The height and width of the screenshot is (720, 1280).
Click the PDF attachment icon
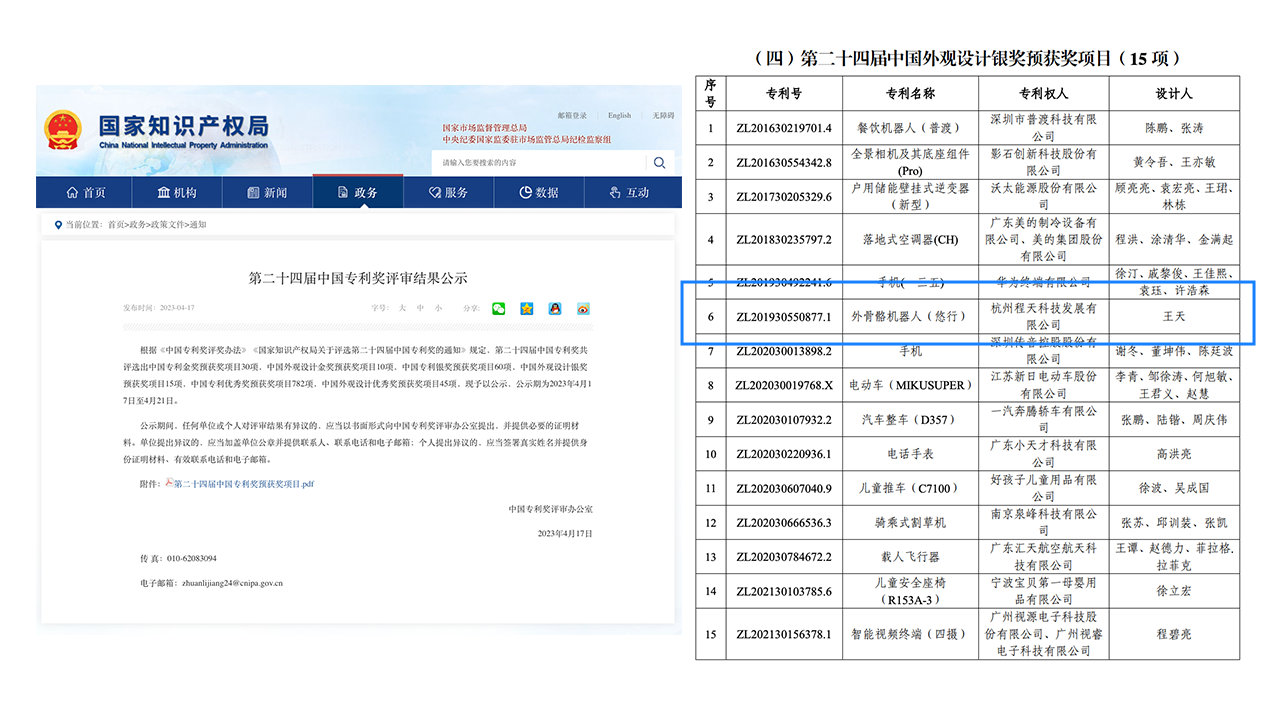169,483
